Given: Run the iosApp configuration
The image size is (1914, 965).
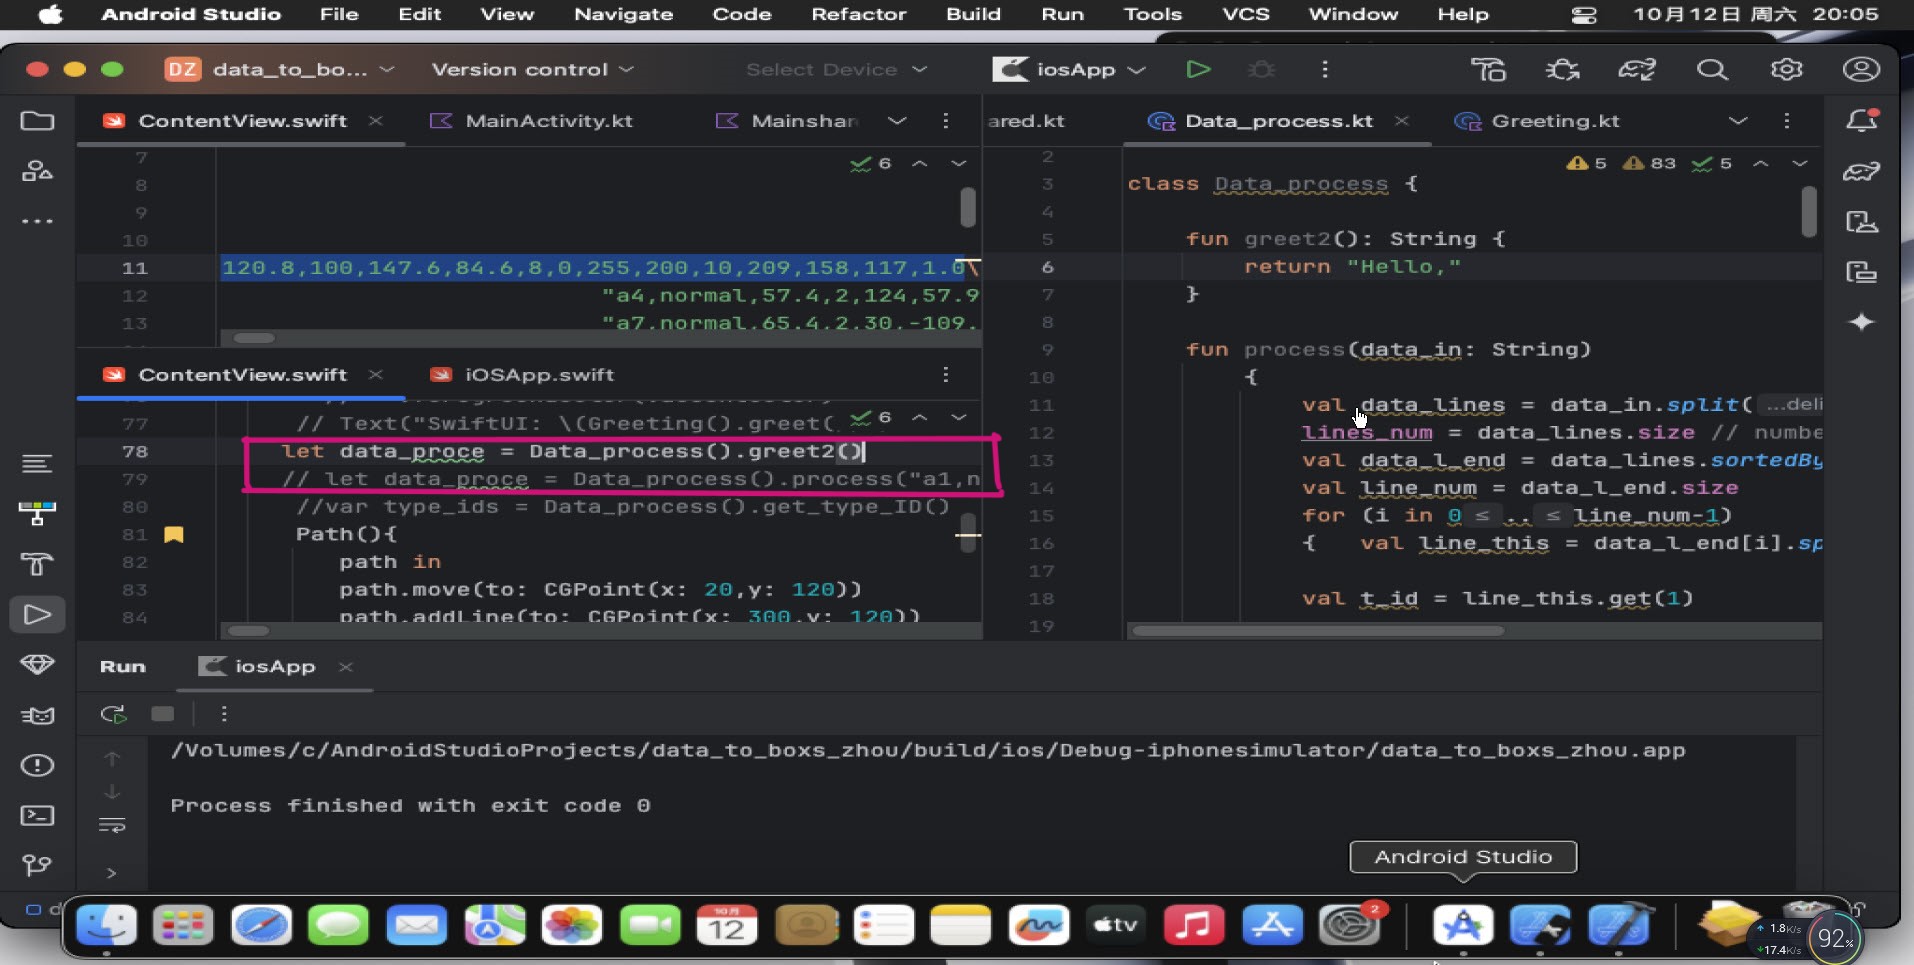Looking at the screenshot, I should tap(1198, 69).
